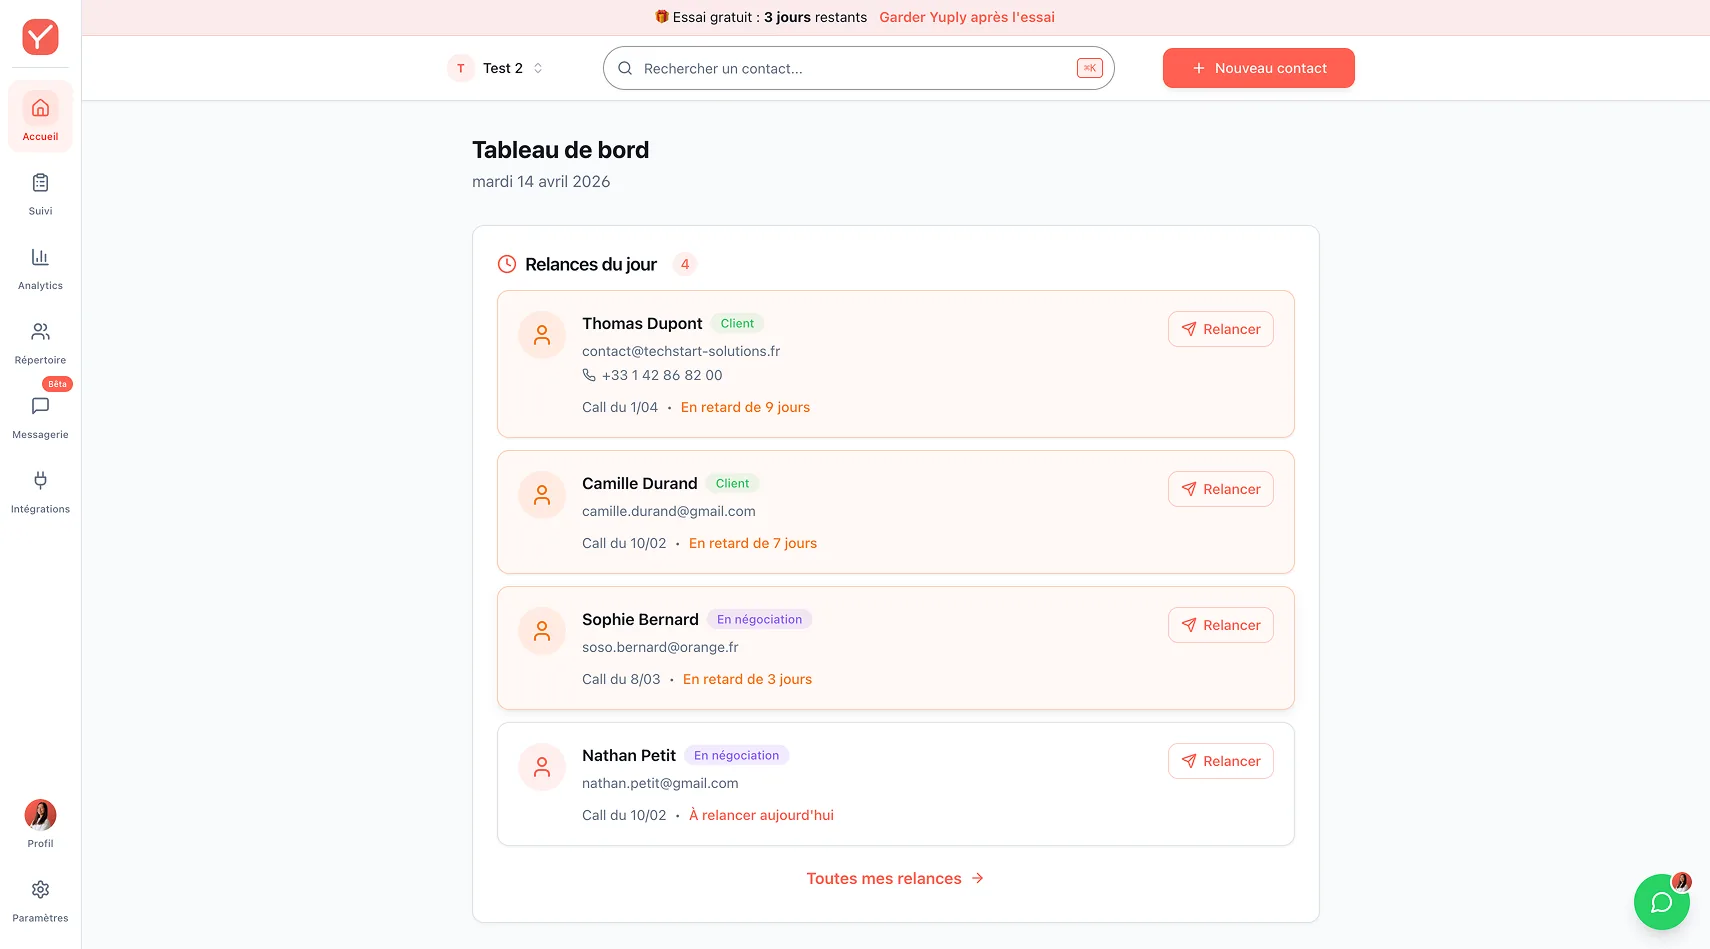Click the Thomas Dupont name
The width and height of the screenshot is (1710, 949).
642,323
